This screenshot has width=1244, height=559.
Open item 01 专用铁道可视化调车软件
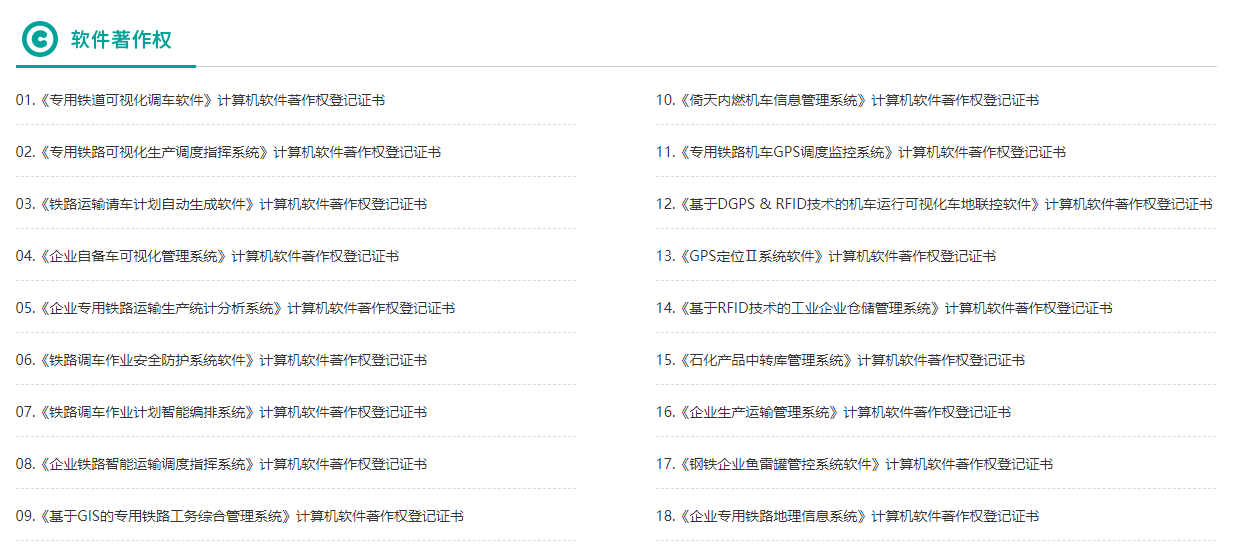(x=200, y=100)
